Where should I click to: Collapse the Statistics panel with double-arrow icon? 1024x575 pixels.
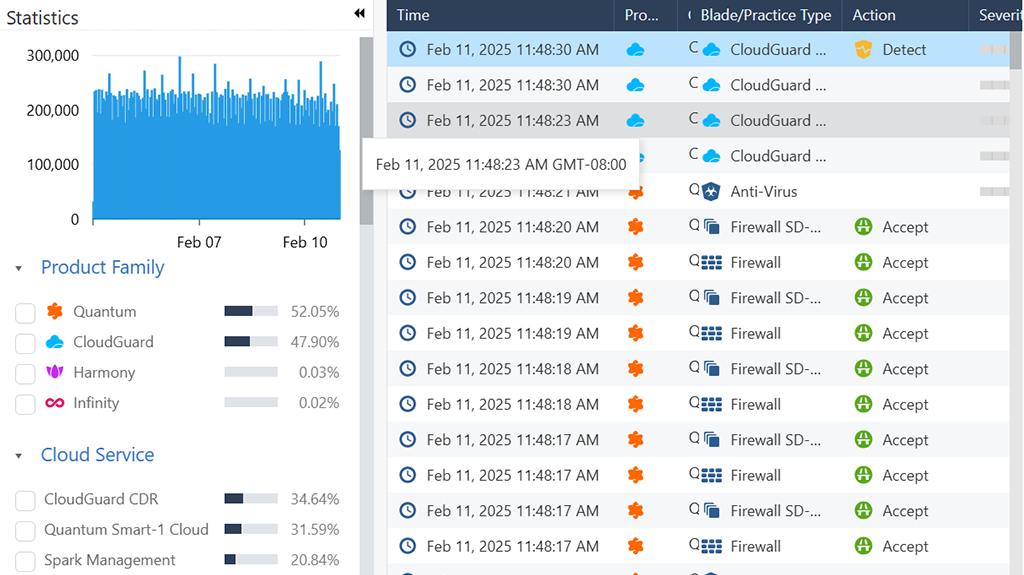coord(359,13)
